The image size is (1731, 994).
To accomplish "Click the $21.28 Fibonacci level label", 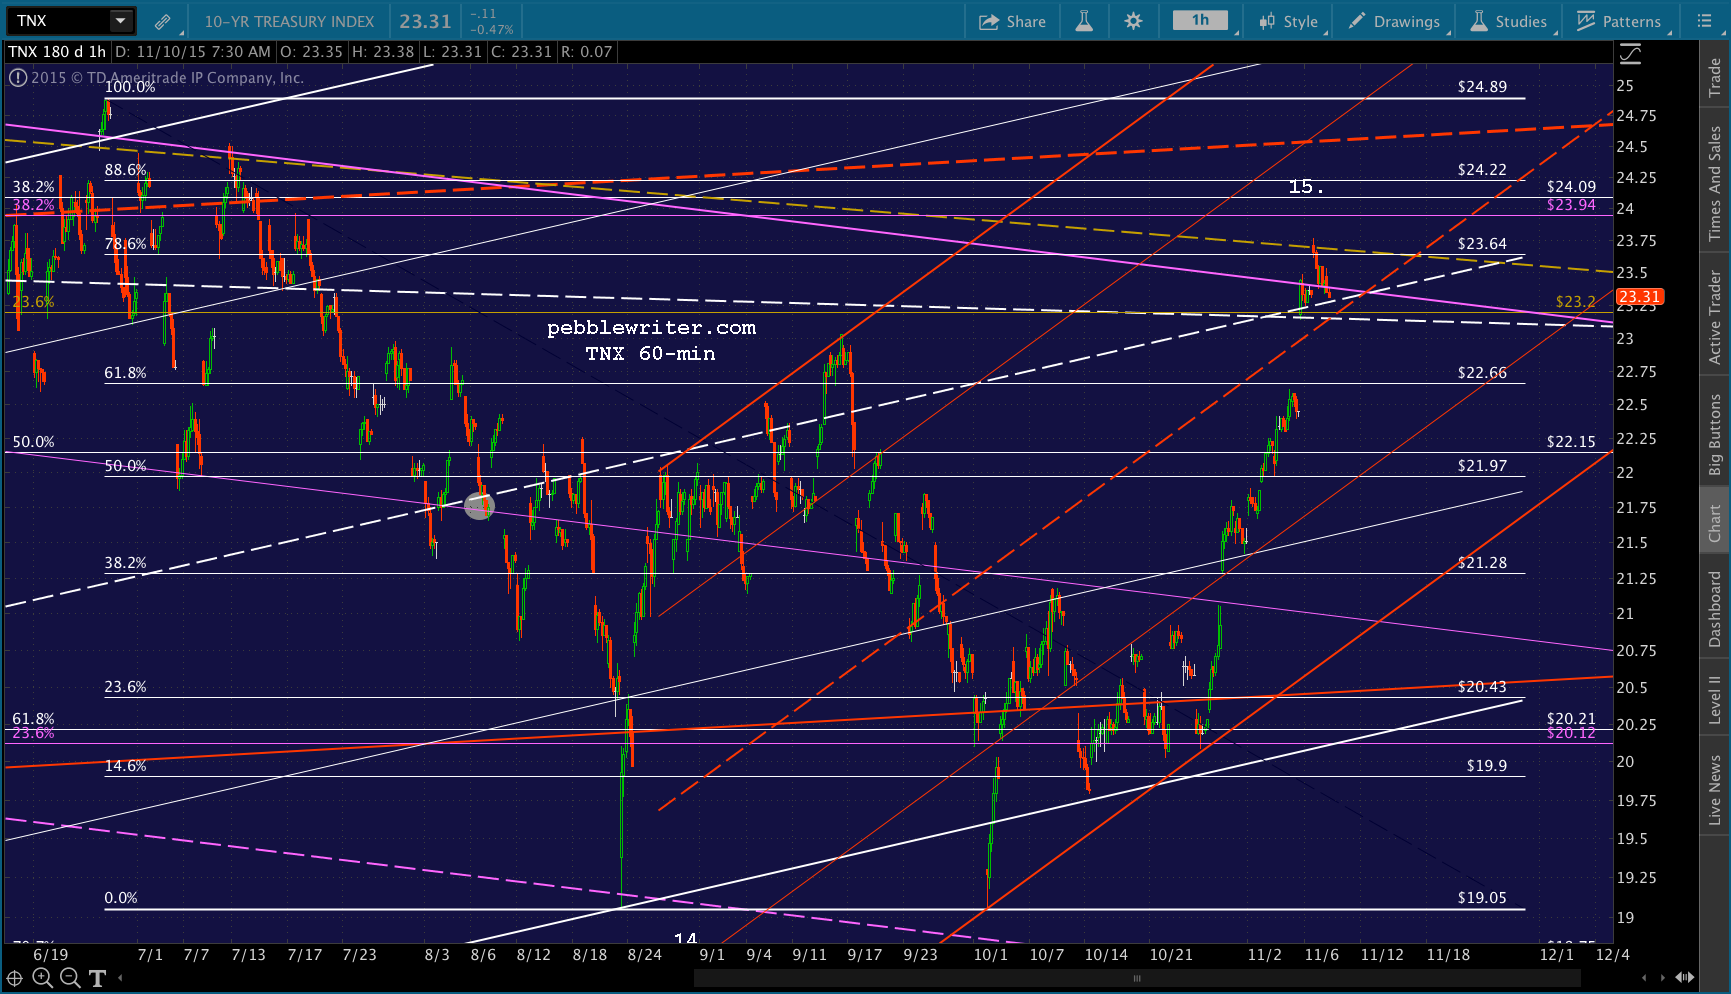I will [1482, 563].
